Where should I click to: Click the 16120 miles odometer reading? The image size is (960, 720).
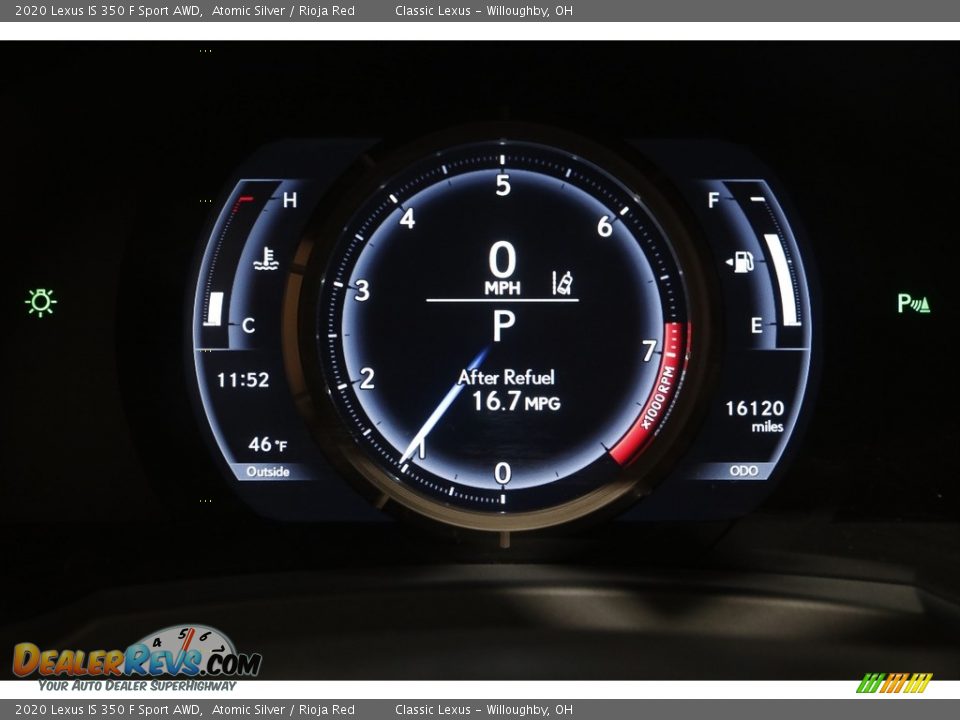click(754, 416)
